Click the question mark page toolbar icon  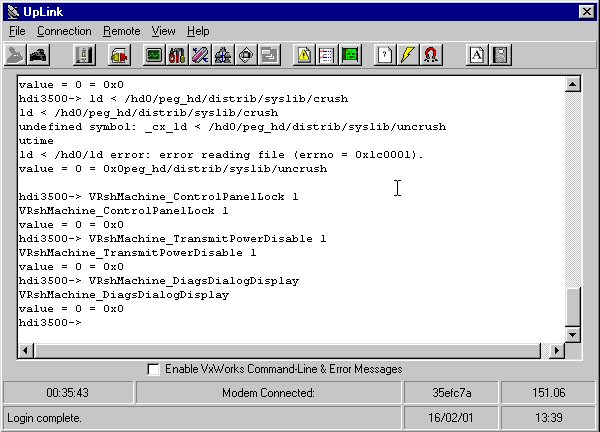[384, 55]
